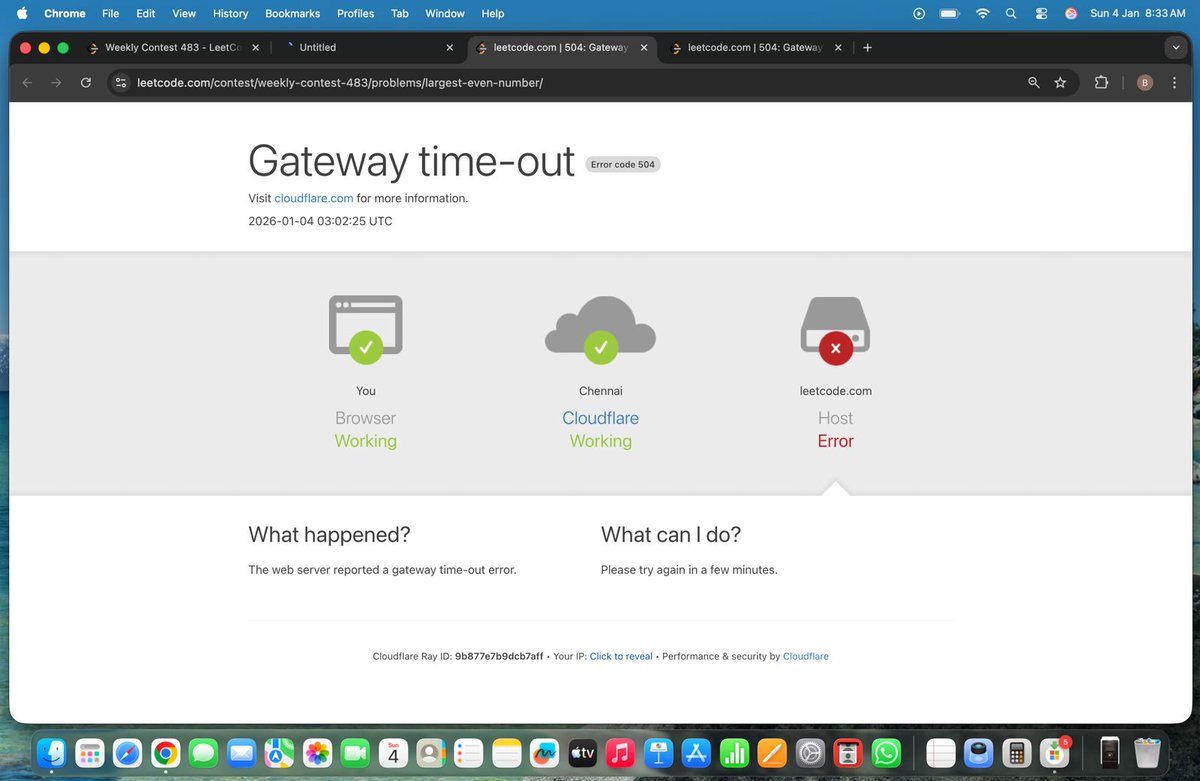The height and width of the screenshot is (781, 1200).
Task: Open Safari from the Dock
Action: 128,752
